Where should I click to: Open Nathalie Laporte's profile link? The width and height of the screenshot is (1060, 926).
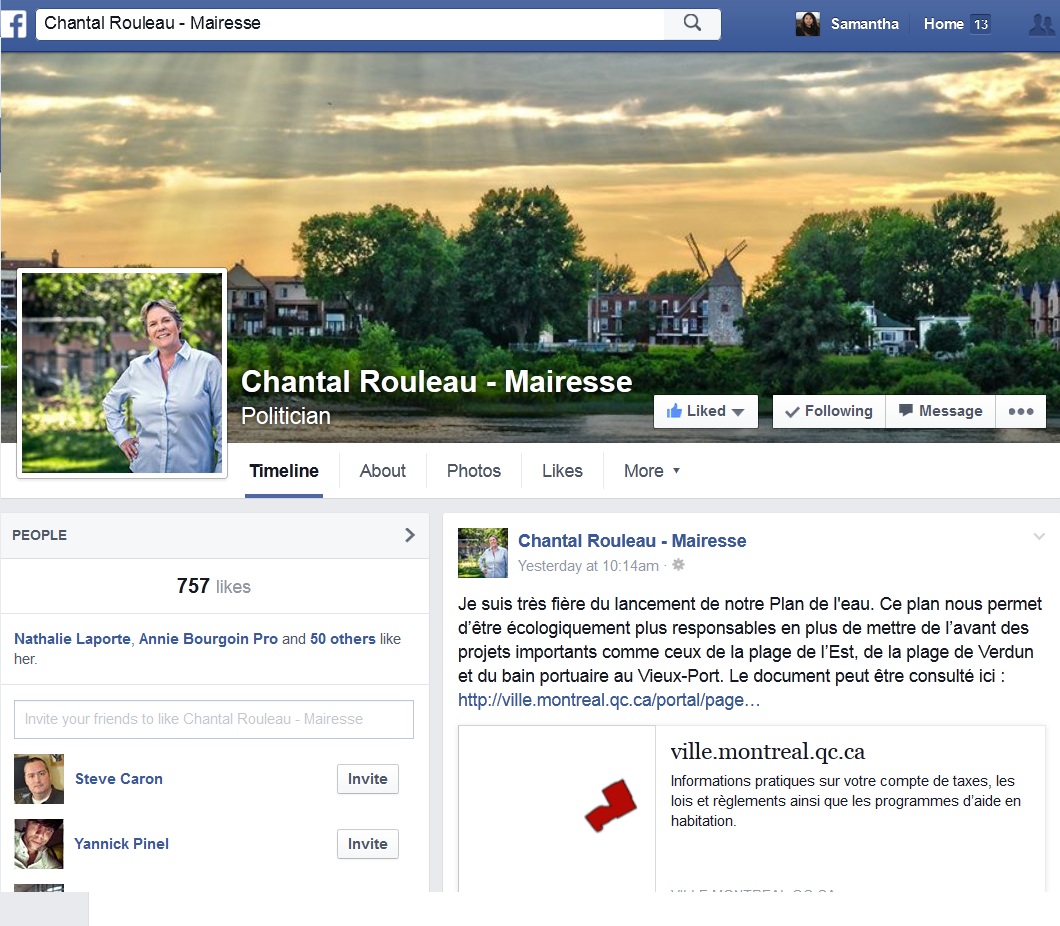[72, 639]
